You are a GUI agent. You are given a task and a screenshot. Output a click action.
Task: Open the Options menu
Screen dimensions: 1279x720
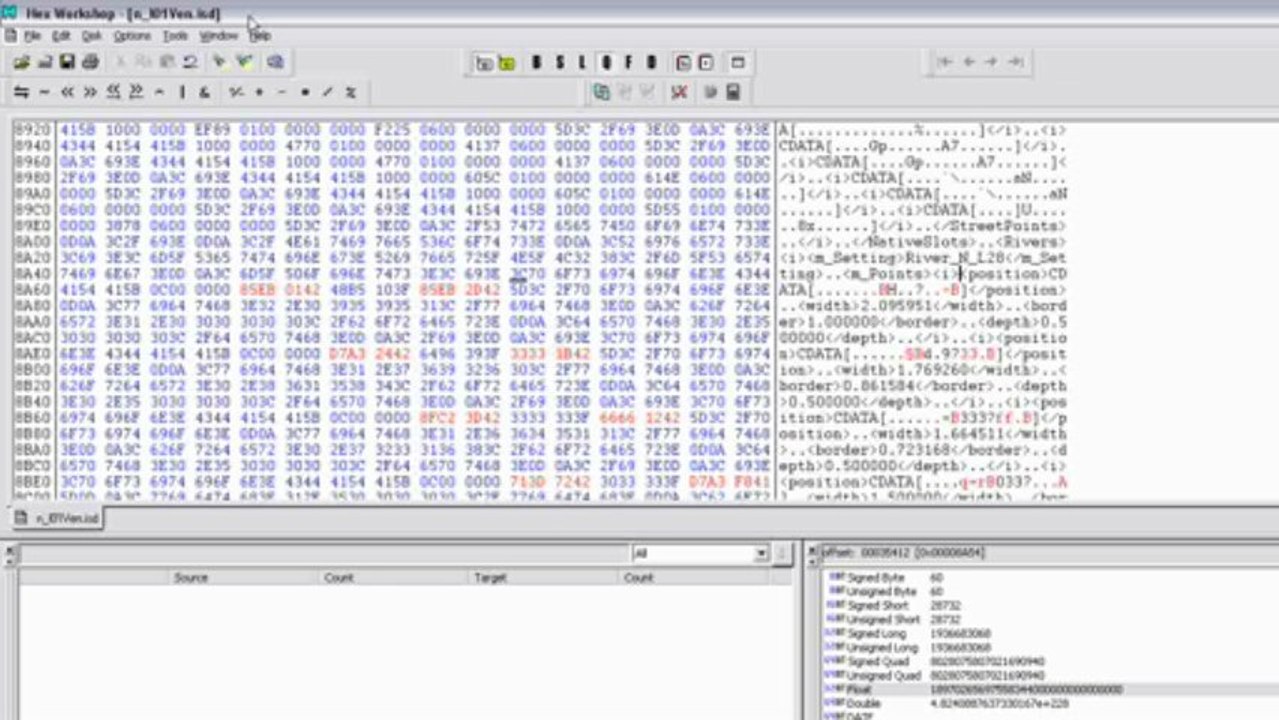(x=132, y=36)
